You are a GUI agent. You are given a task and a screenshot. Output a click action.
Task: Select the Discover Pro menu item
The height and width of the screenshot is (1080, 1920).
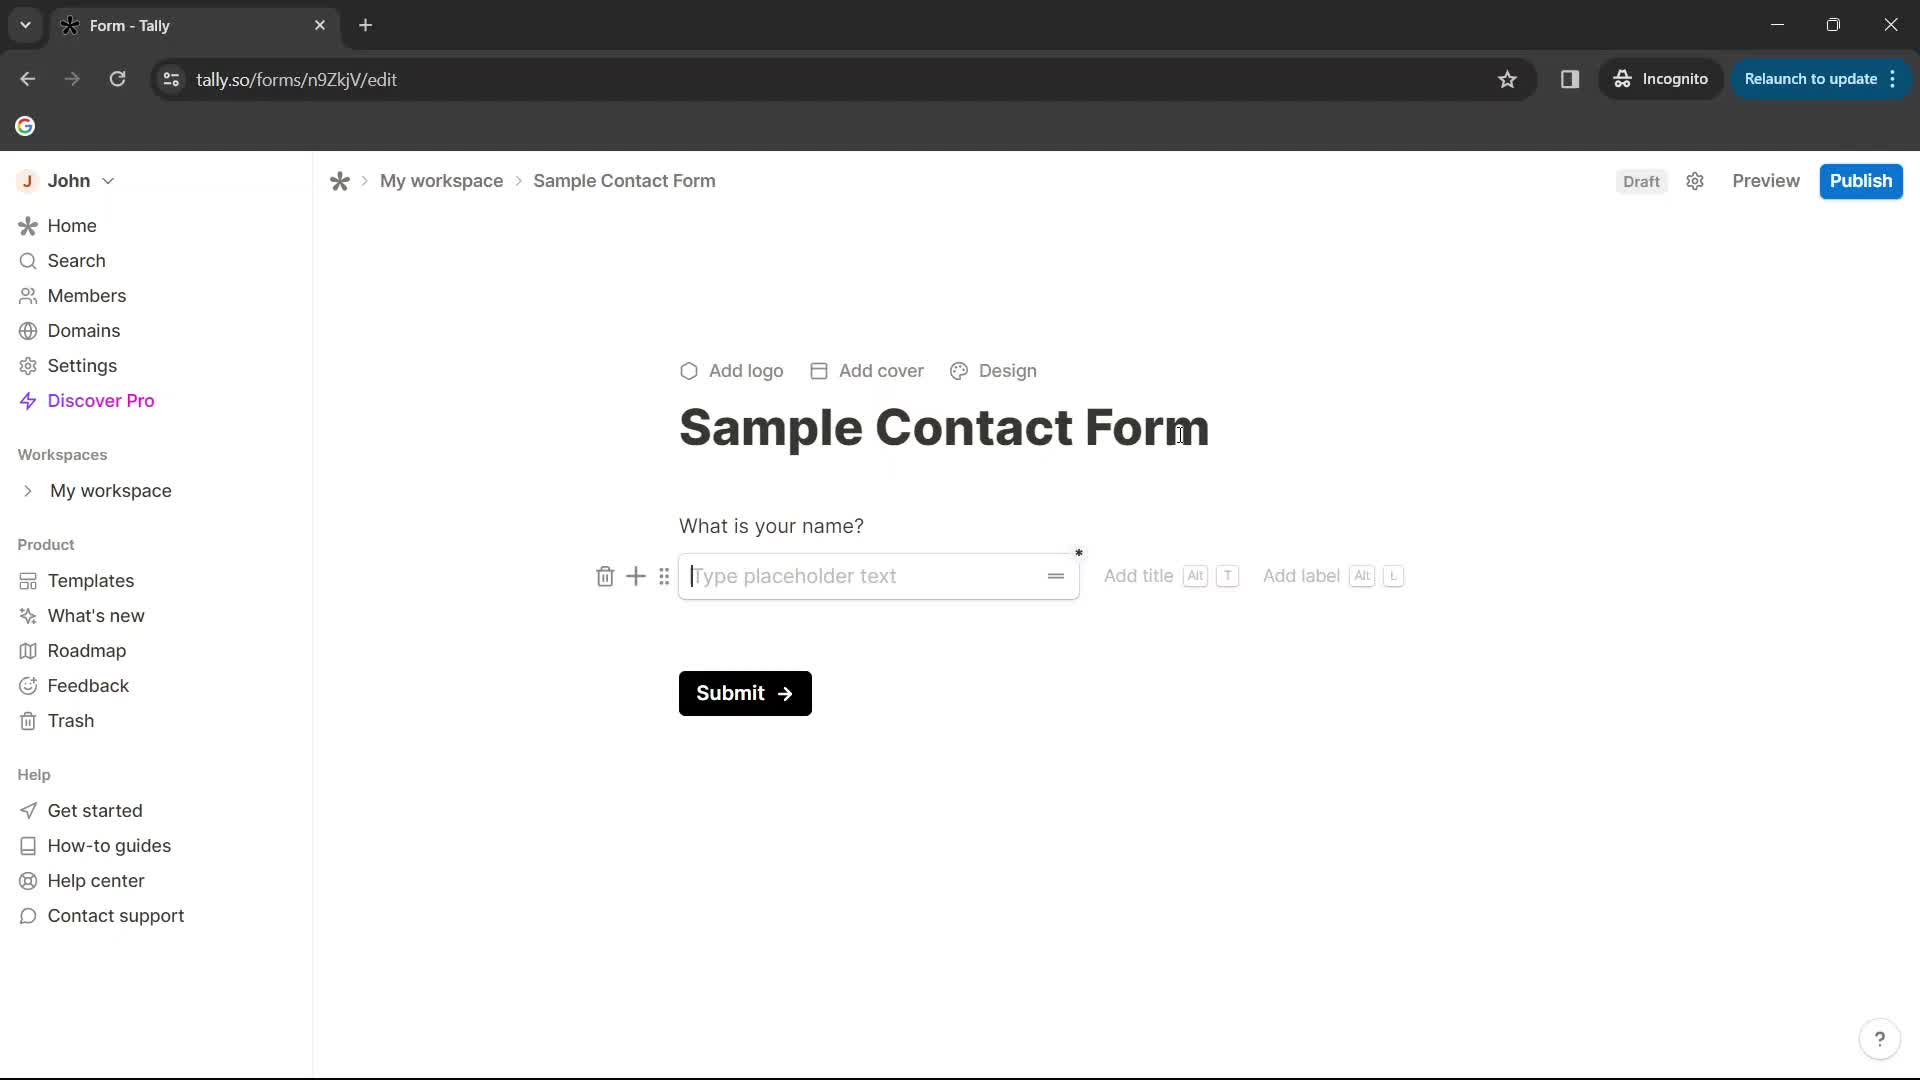pyautogui.click(x=100, y=400)
